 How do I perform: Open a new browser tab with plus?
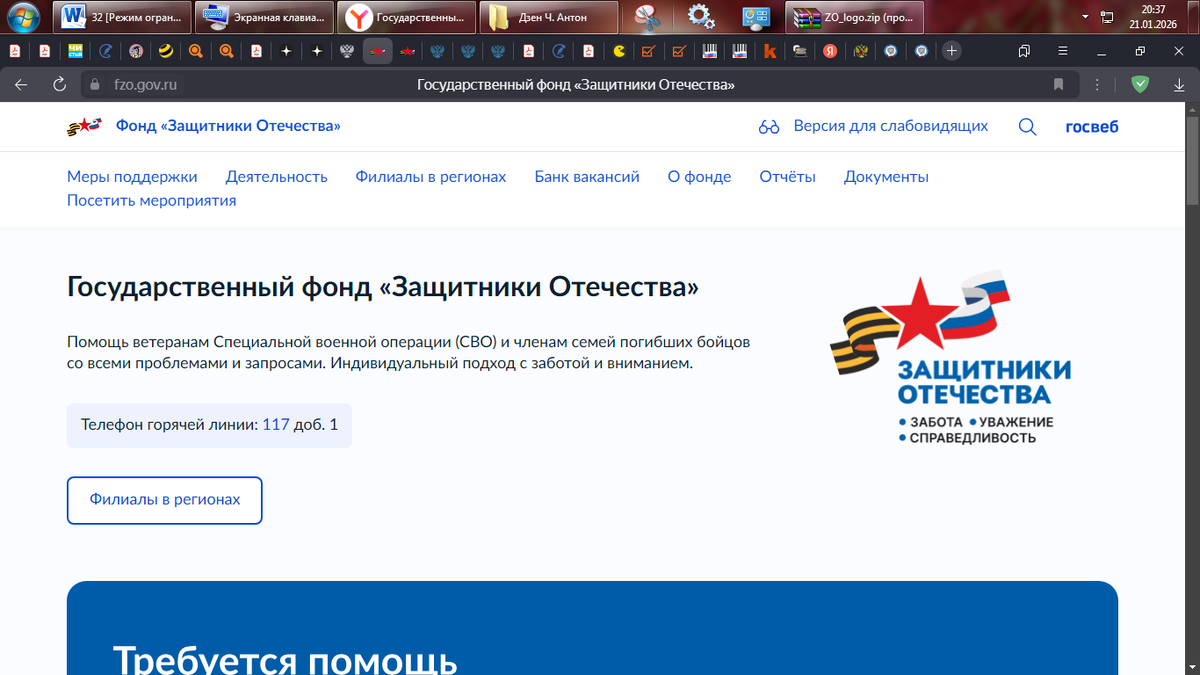click(952, 50)
